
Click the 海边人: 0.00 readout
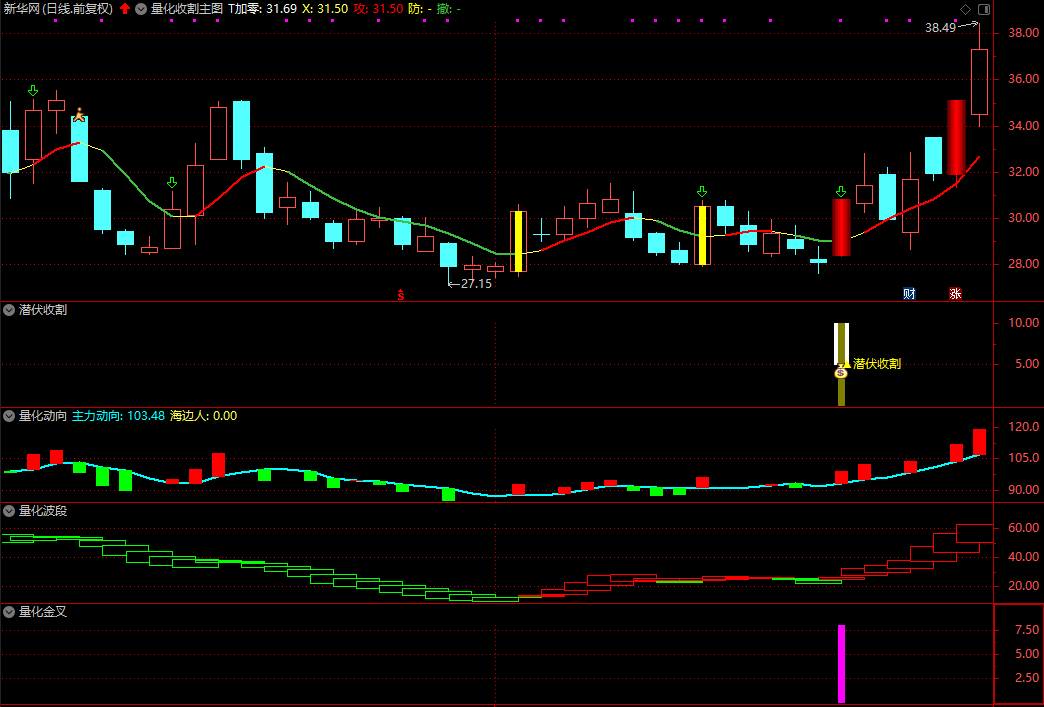click(x=204, y=416)
